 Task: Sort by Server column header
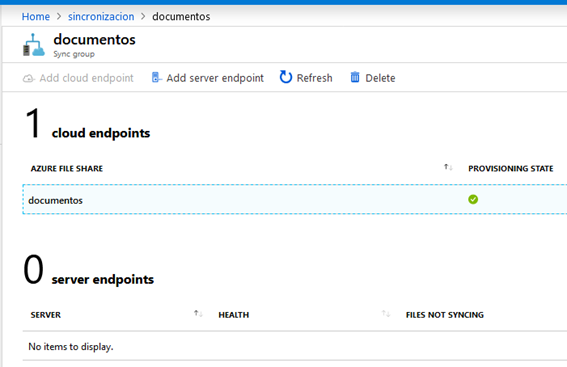coord(46,315)
